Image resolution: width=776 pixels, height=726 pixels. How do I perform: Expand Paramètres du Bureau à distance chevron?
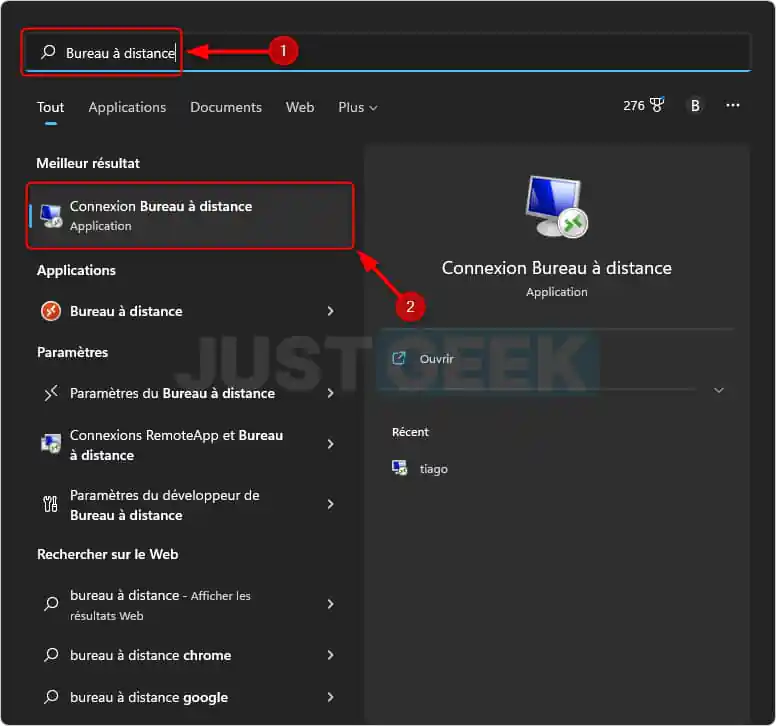point(331,393)
